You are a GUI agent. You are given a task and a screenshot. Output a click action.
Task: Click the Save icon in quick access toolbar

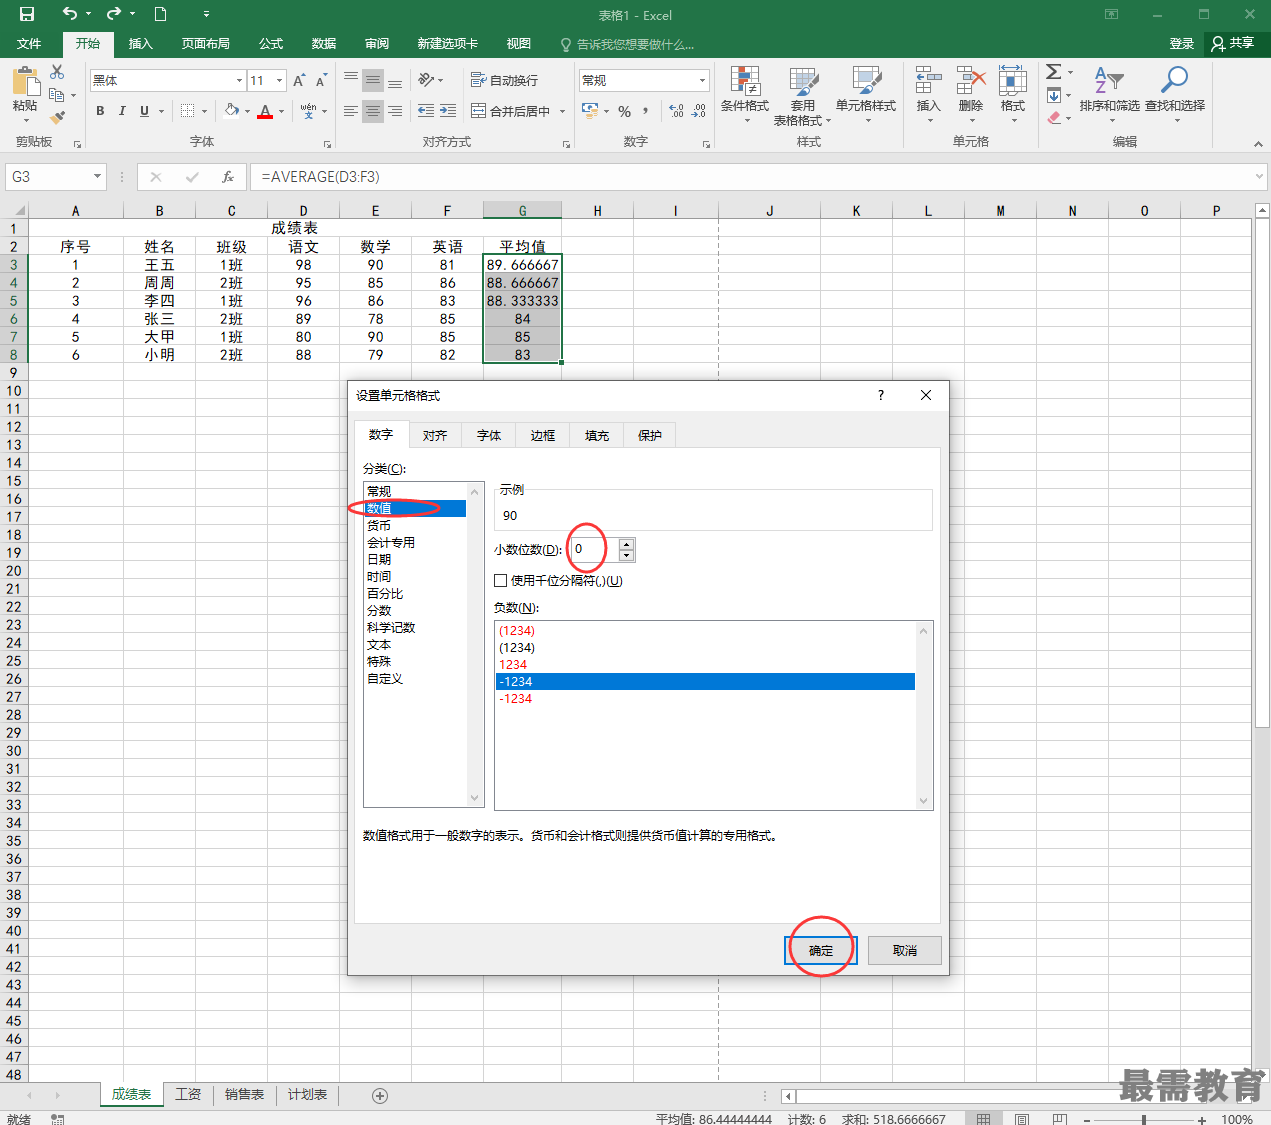(x=27, y=14)
